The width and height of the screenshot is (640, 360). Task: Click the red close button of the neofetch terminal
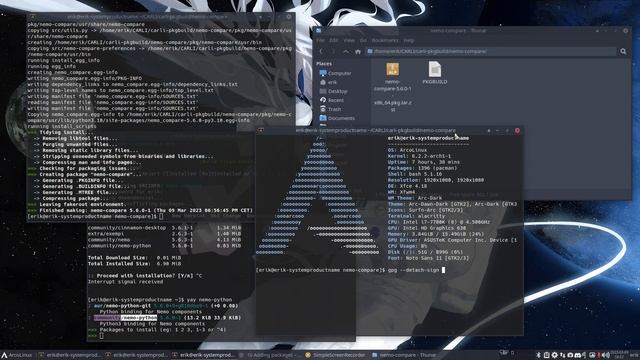[x=517, y=131]
